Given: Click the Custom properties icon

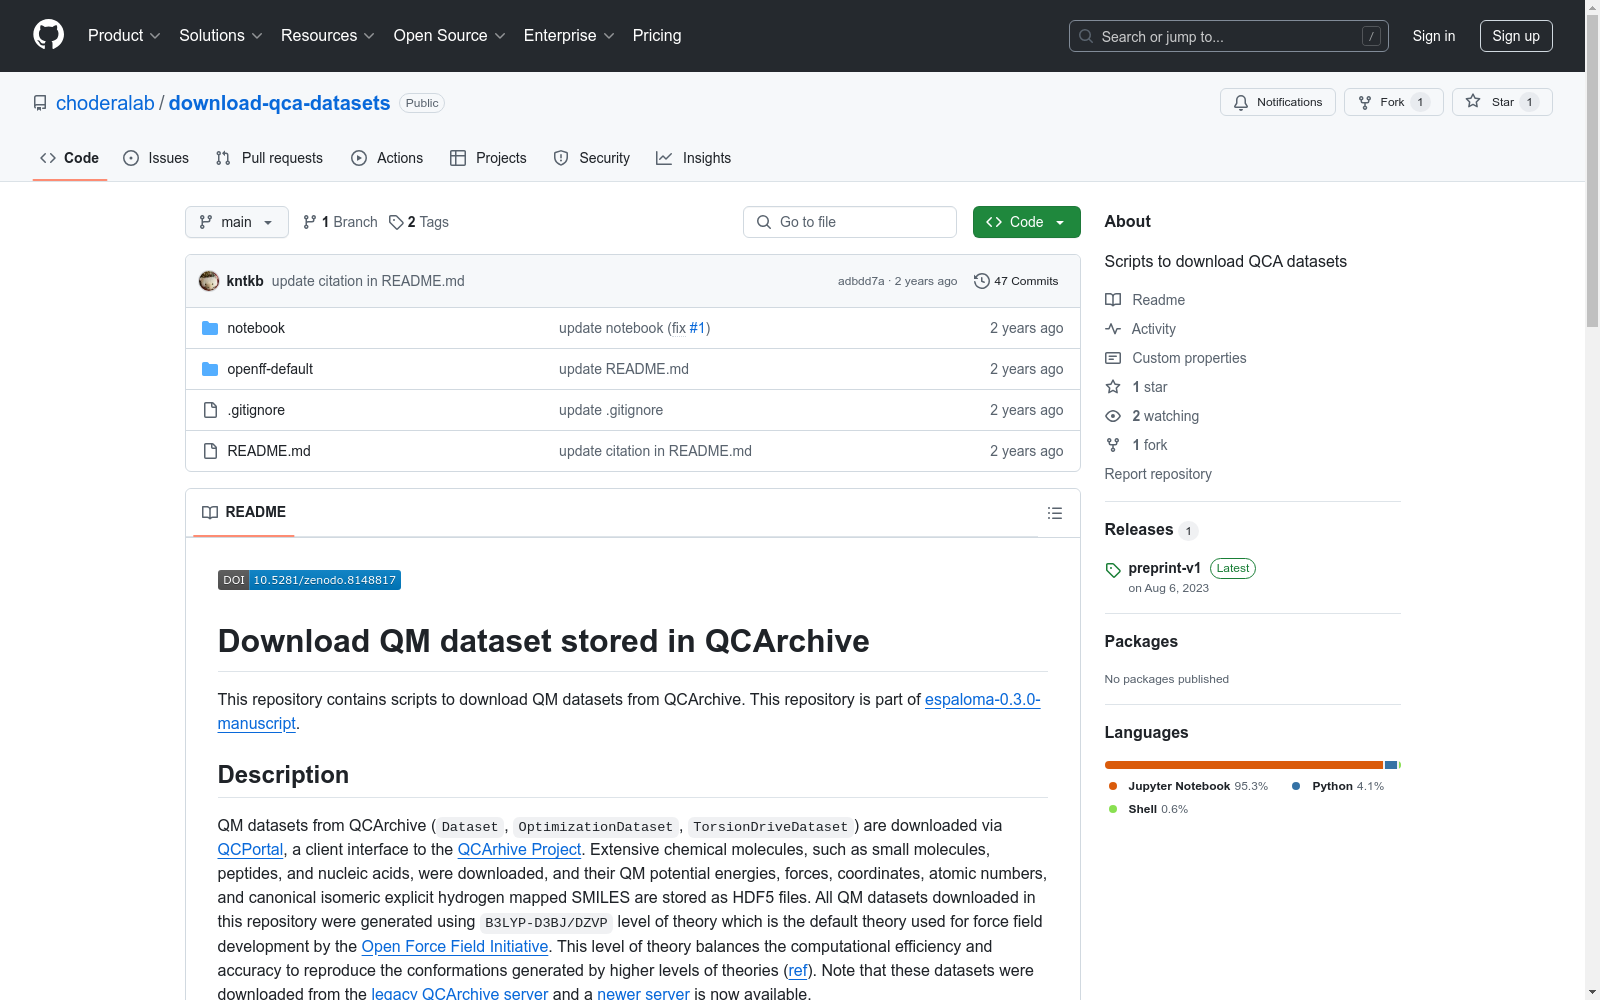Looking at the screenshot, I should click(1113, 358).
